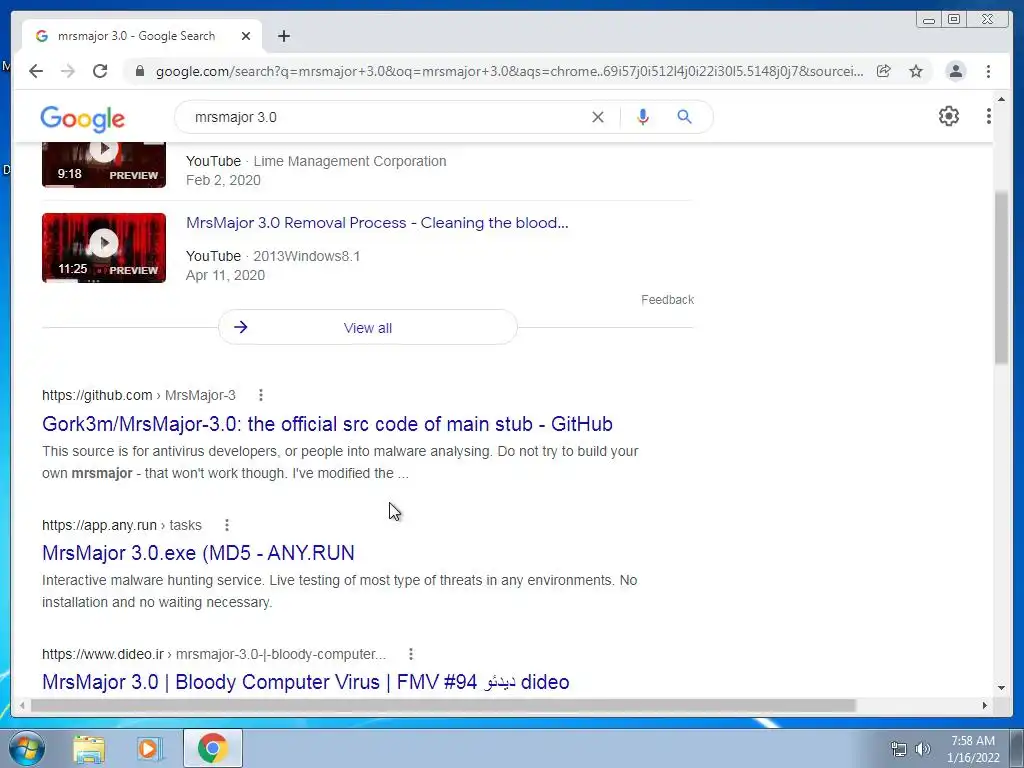
Task: Click the browser forward arrow
Action: click(x=68, y=71)
